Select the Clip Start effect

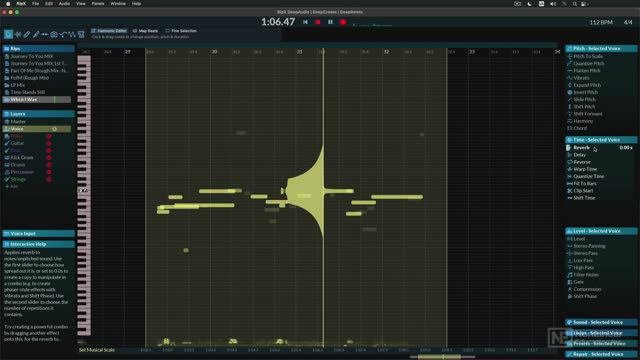coord(583,191)
